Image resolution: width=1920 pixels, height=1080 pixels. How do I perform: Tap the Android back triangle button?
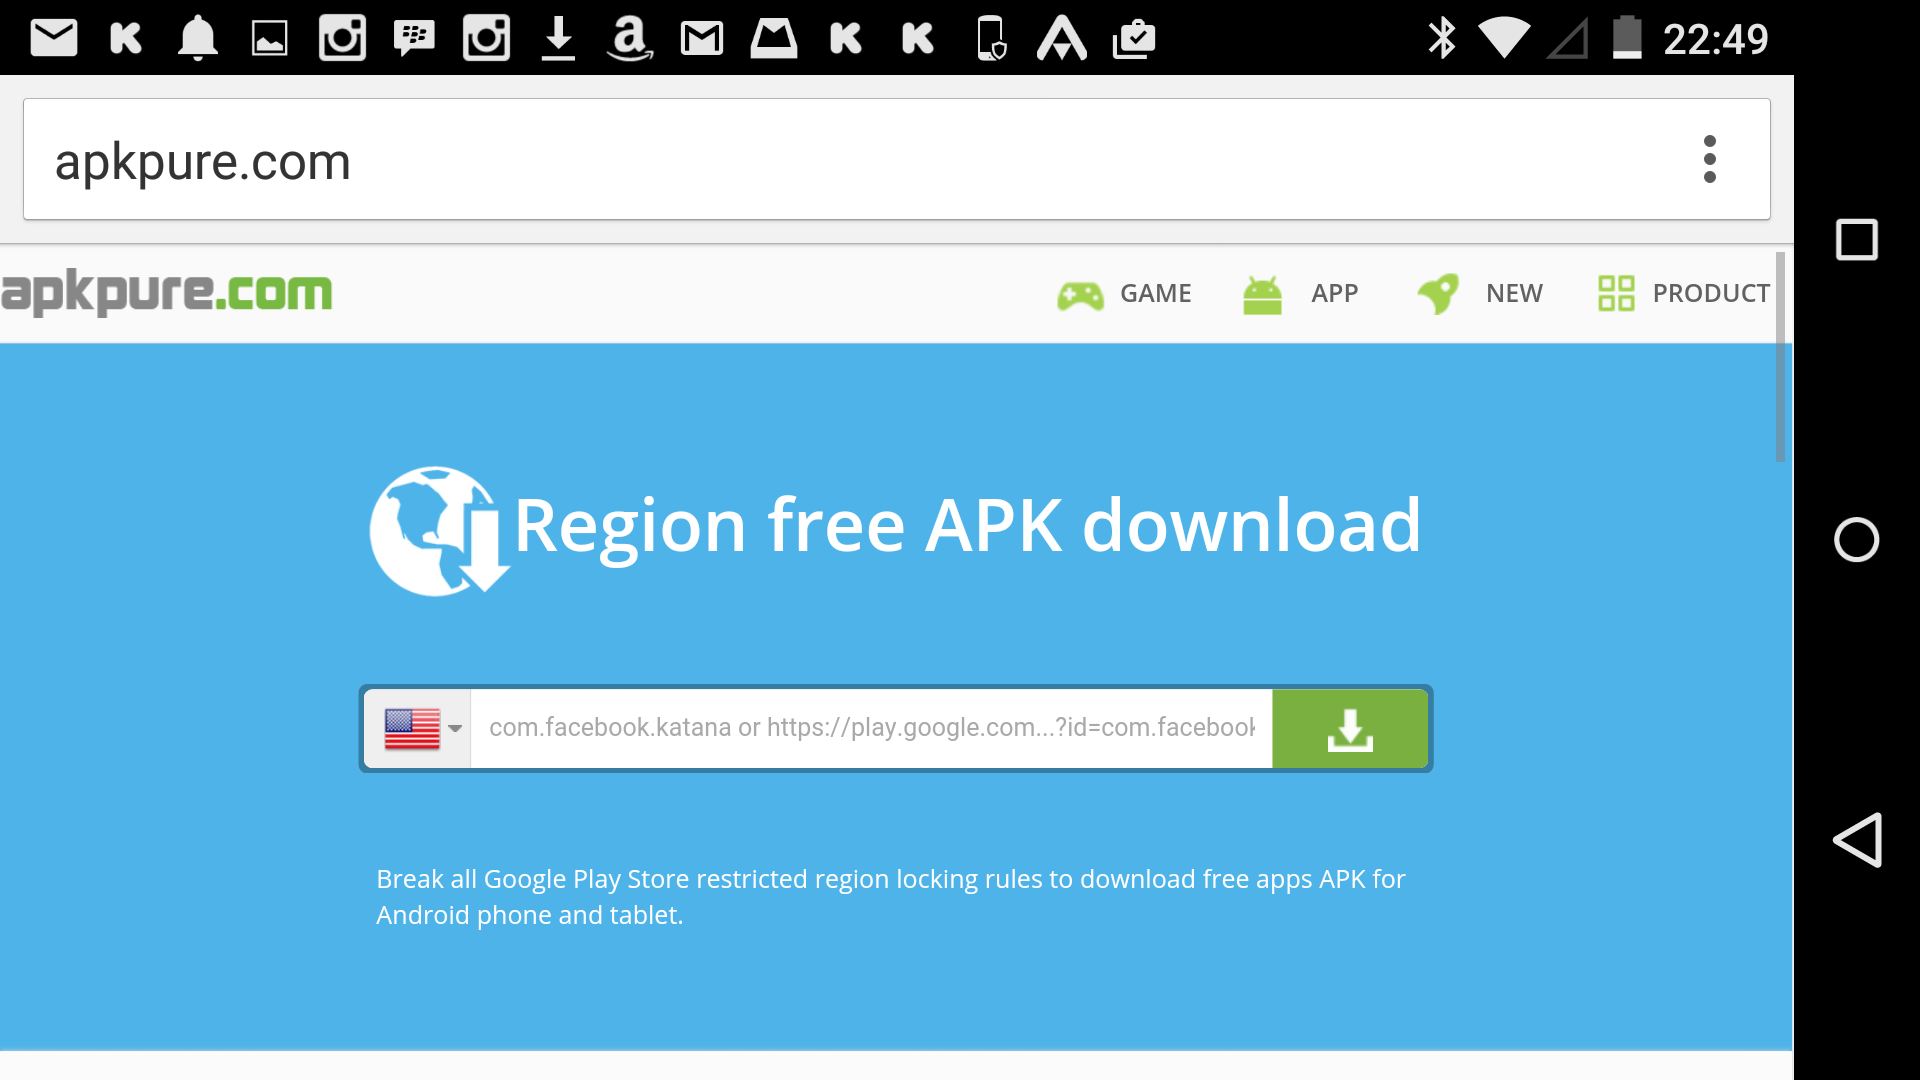coord(1857,840)
